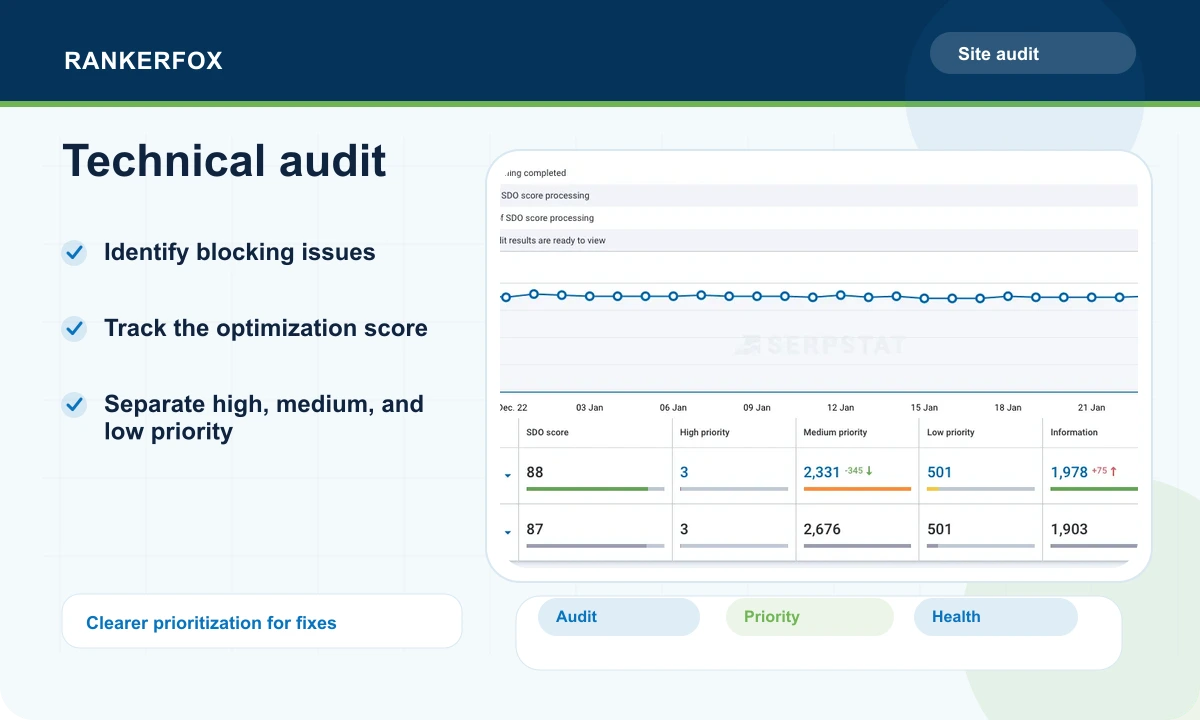Click the Clearer prioritization for fixes box
Image resolution: width=1200 pixels, height=720 pixels.
pos(262,621)
